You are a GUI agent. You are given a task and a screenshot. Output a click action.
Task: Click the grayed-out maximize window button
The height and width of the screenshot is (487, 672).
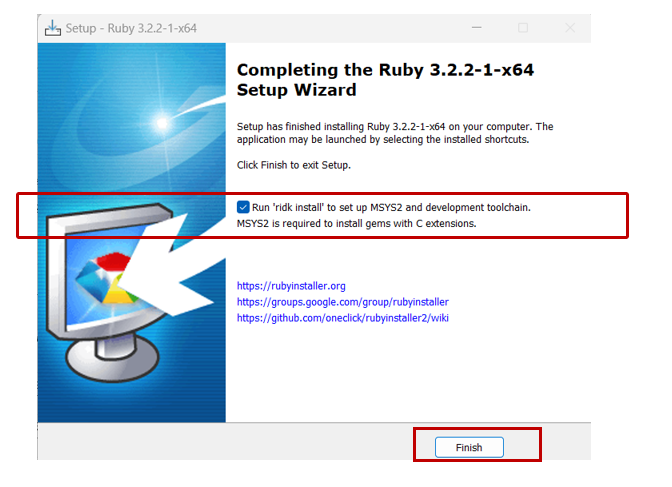pos(523,28)
